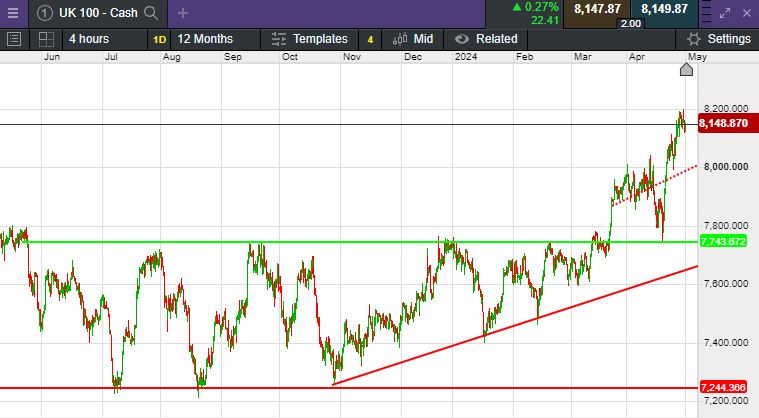This screenshot has height=418, width=759.
Task: Click the Settings label
Action: pos(729,39)
